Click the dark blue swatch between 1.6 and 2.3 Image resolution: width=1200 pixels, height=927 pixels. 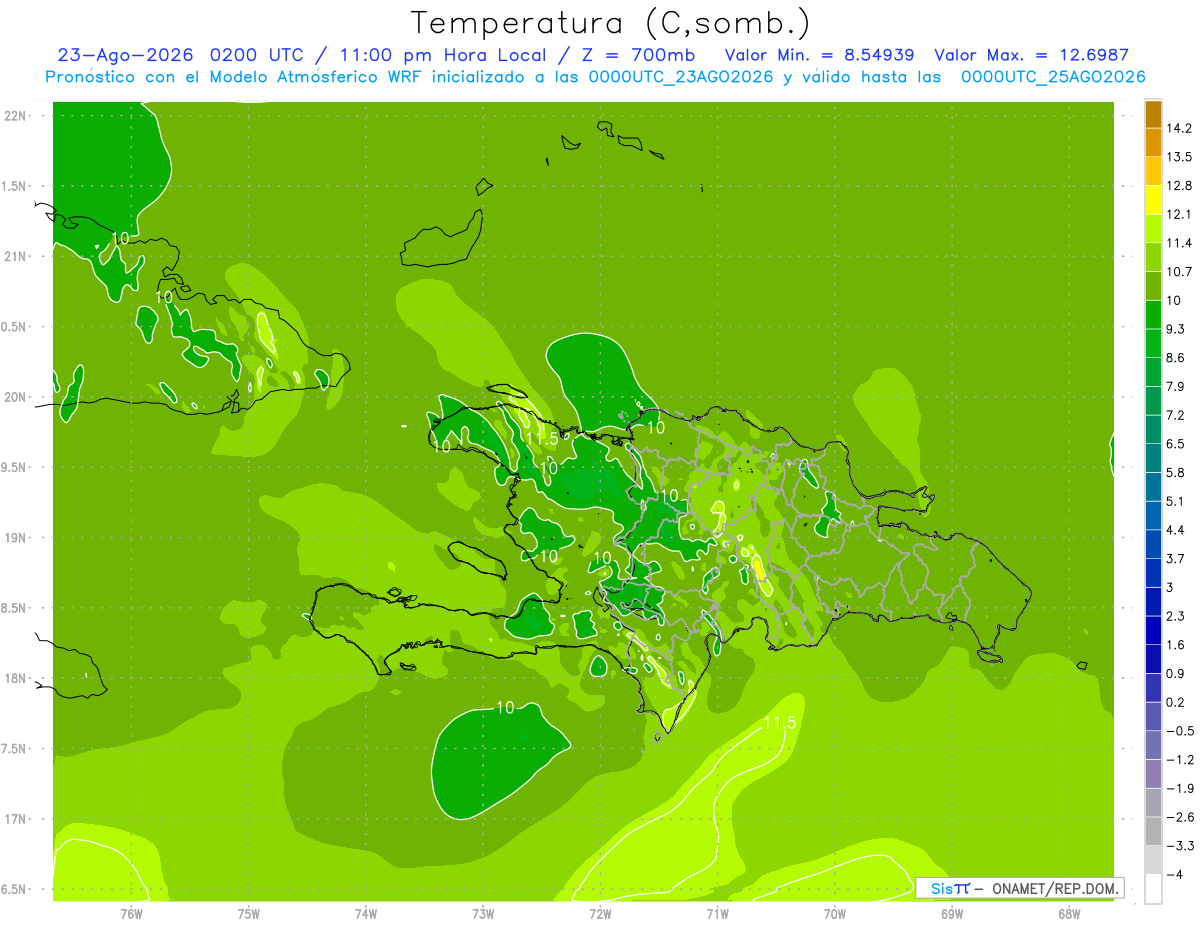[x=1153, y=630]
